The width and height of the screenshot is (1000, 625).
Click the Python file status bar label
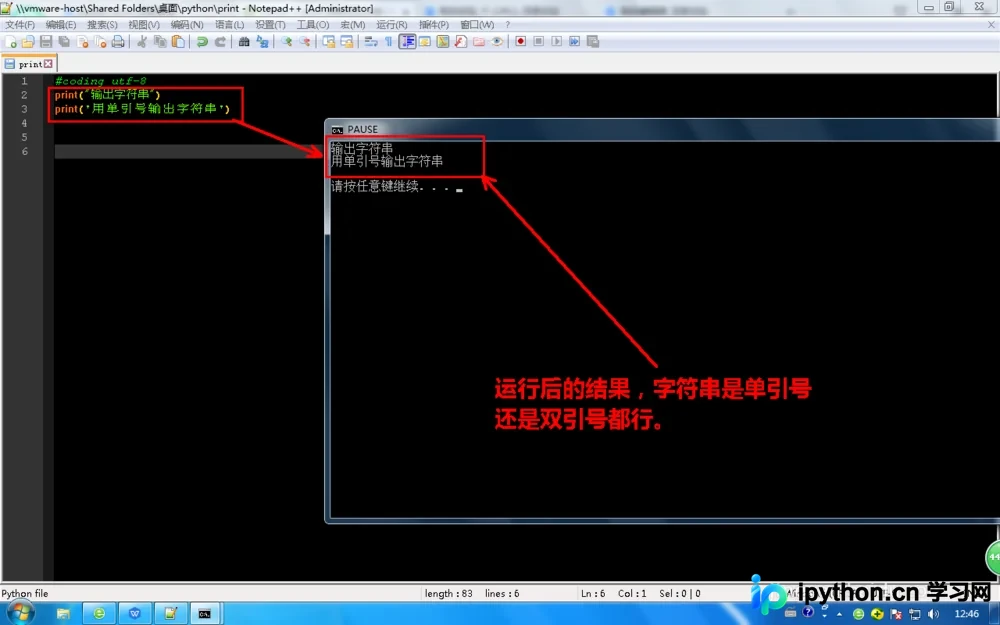25,593
